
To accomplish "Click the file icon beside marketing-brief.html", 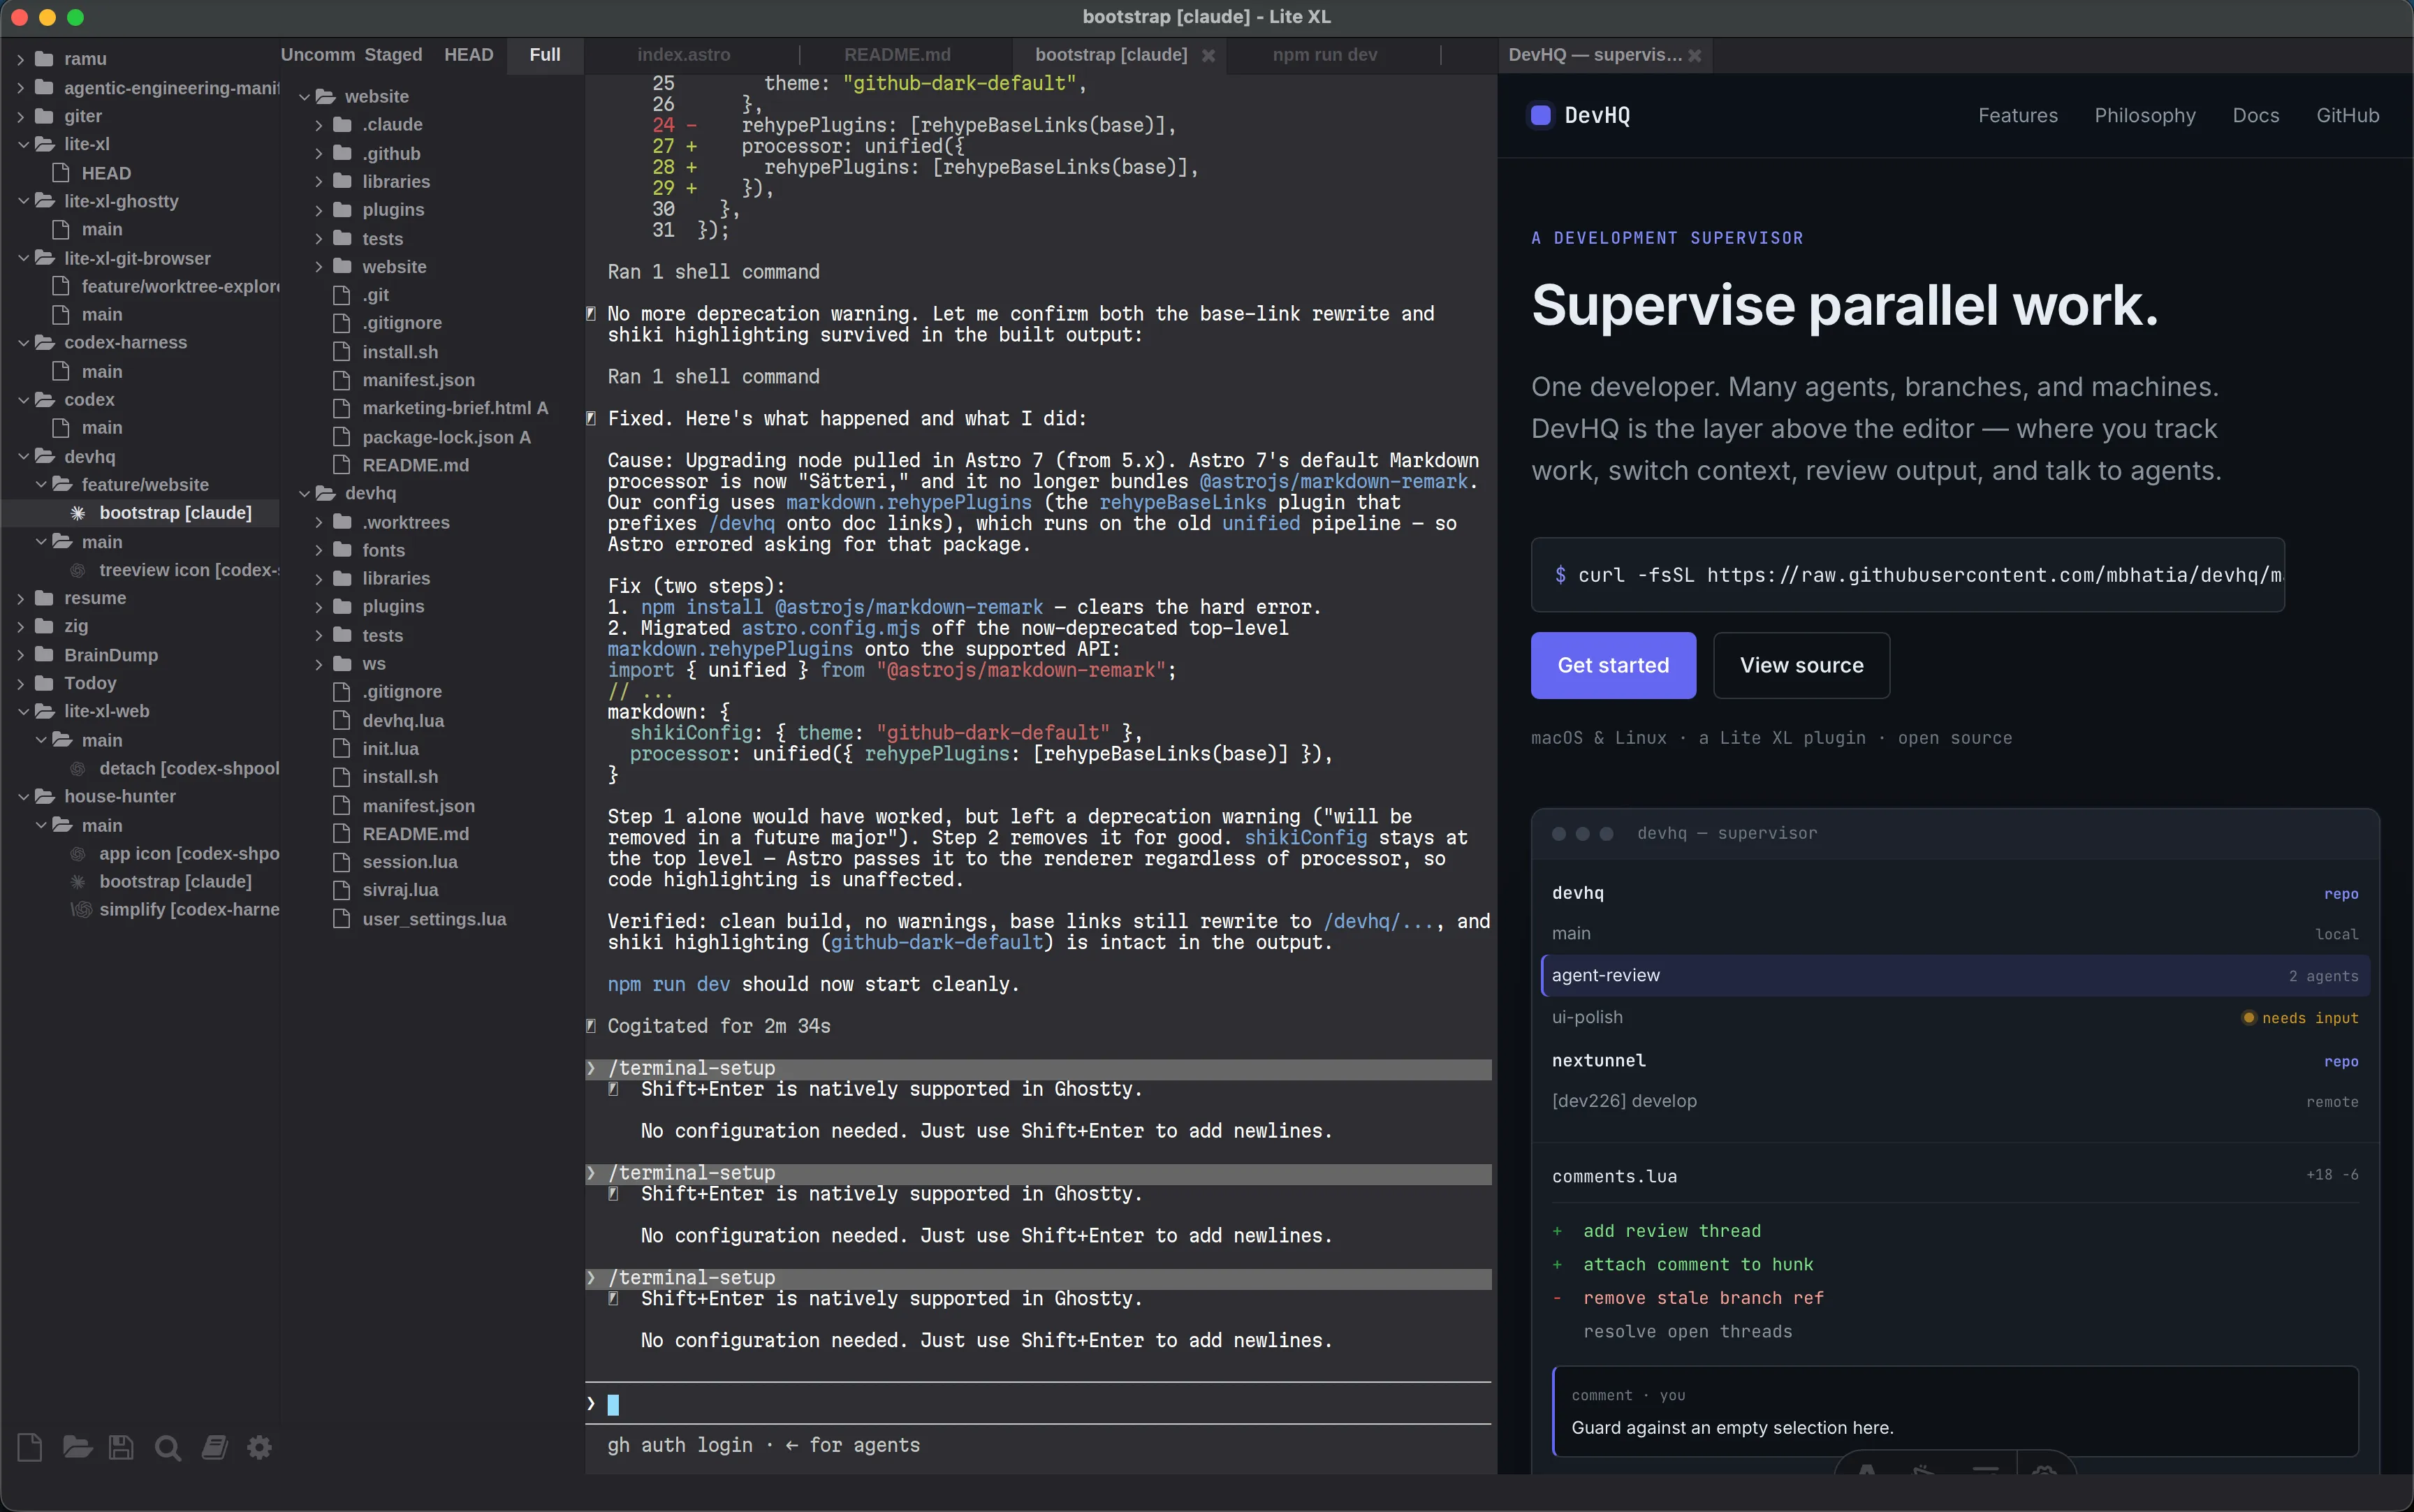I will point(342,408).
